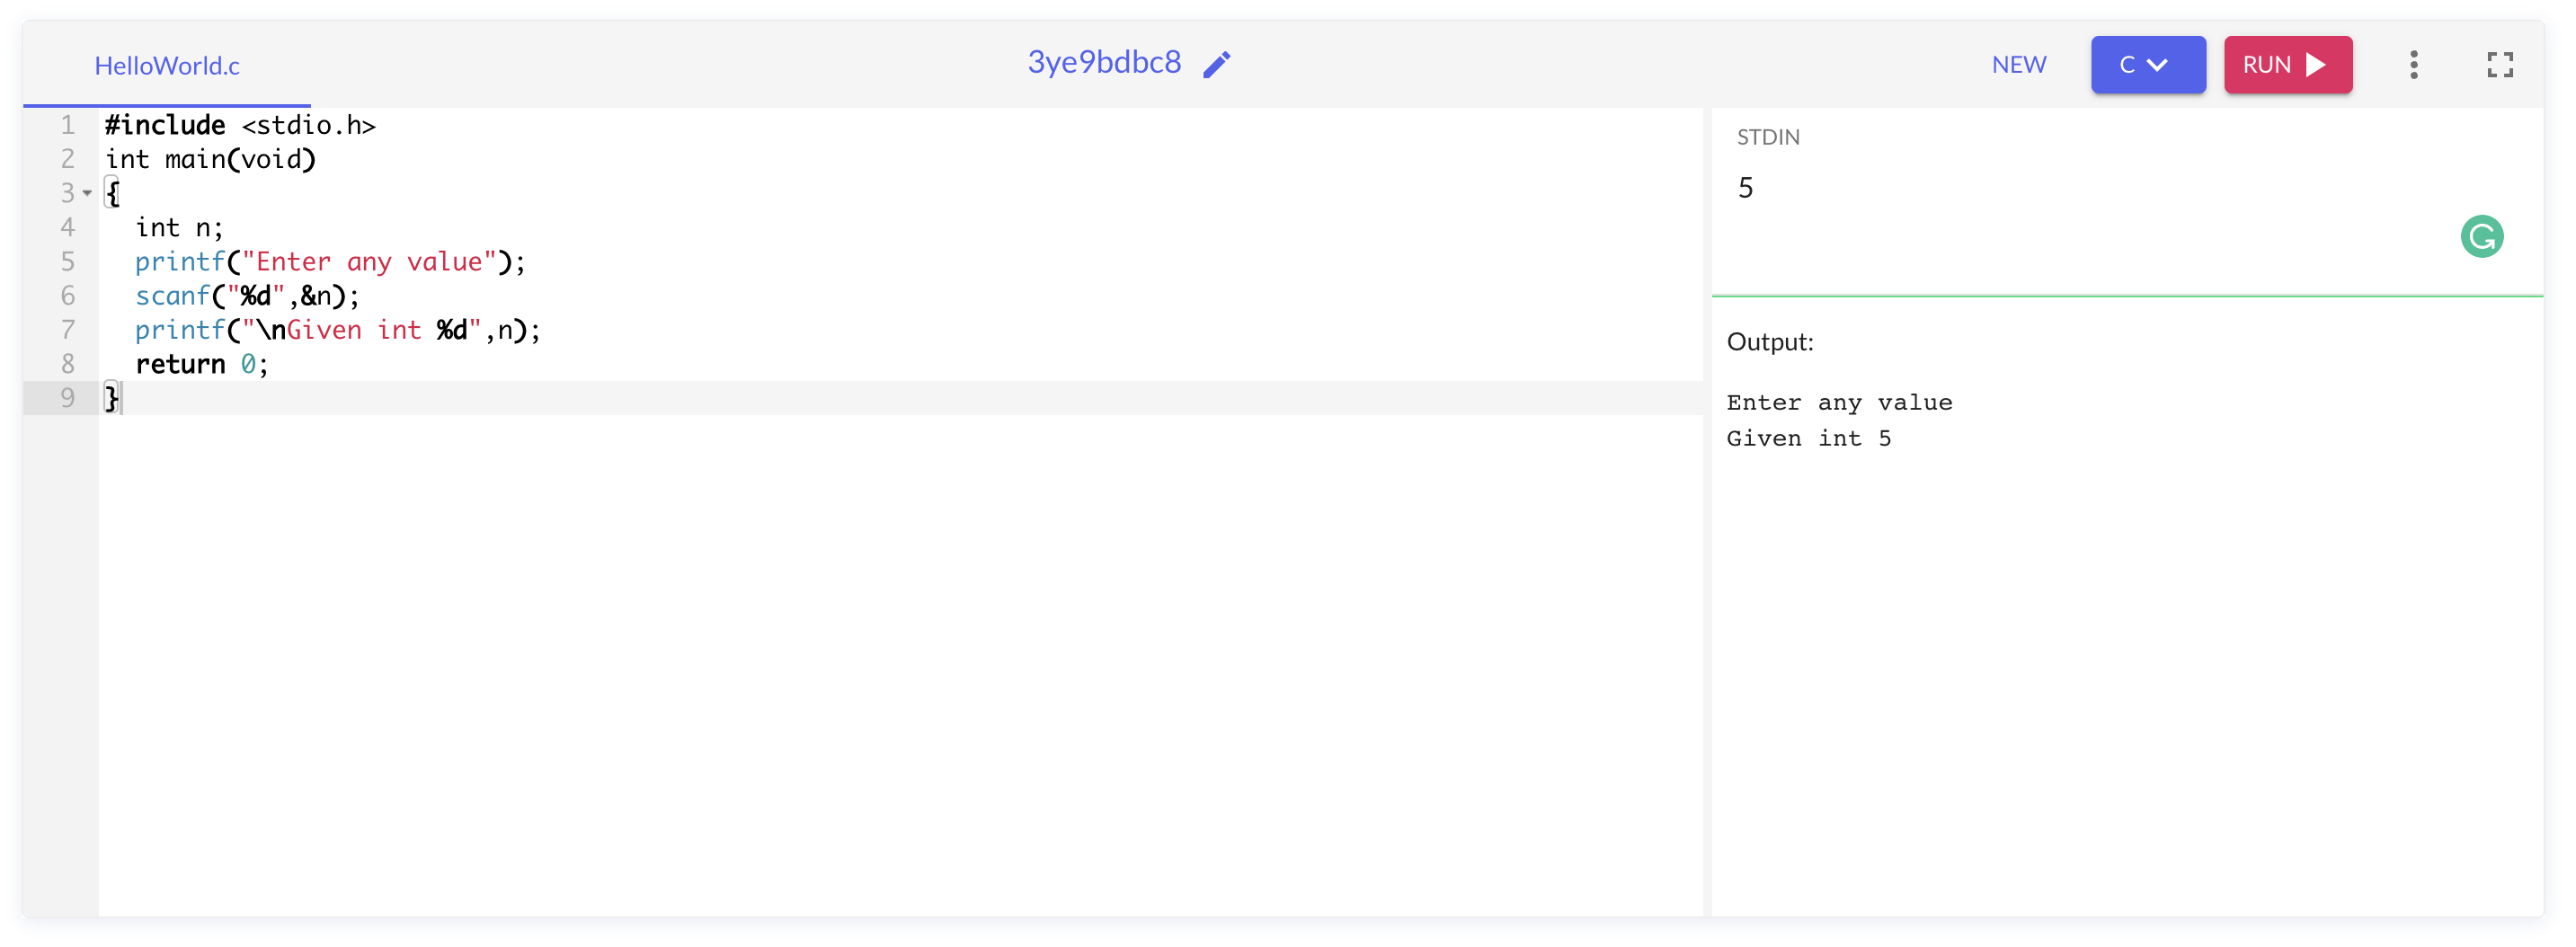Click inside the STDIN input area
This screenshot has width=2576, height=947.
[1900, 188]
